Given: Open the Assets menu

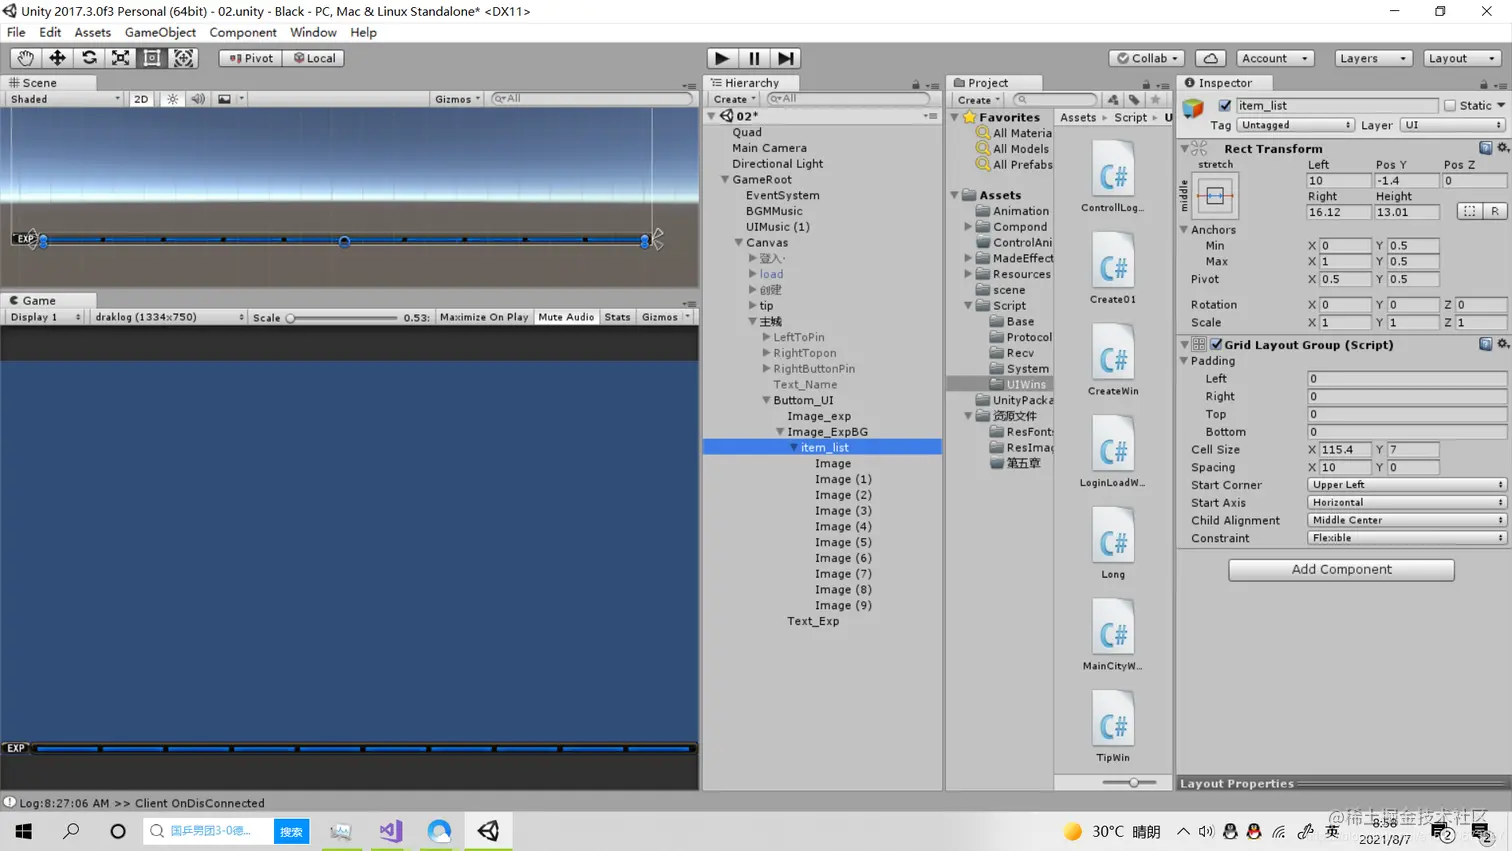Looking at the screenshot, I should (x=92, y=32).
